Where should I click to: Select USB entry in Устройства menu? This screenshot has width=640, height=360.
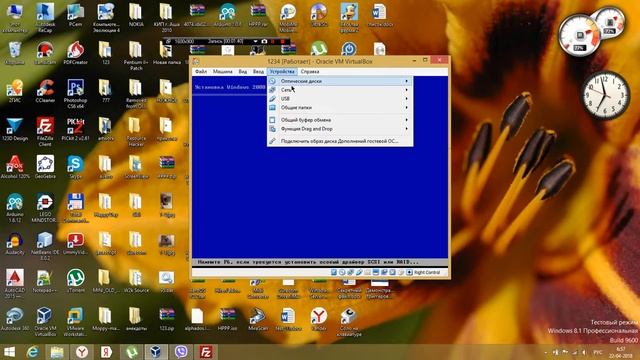tap(340, 99)
